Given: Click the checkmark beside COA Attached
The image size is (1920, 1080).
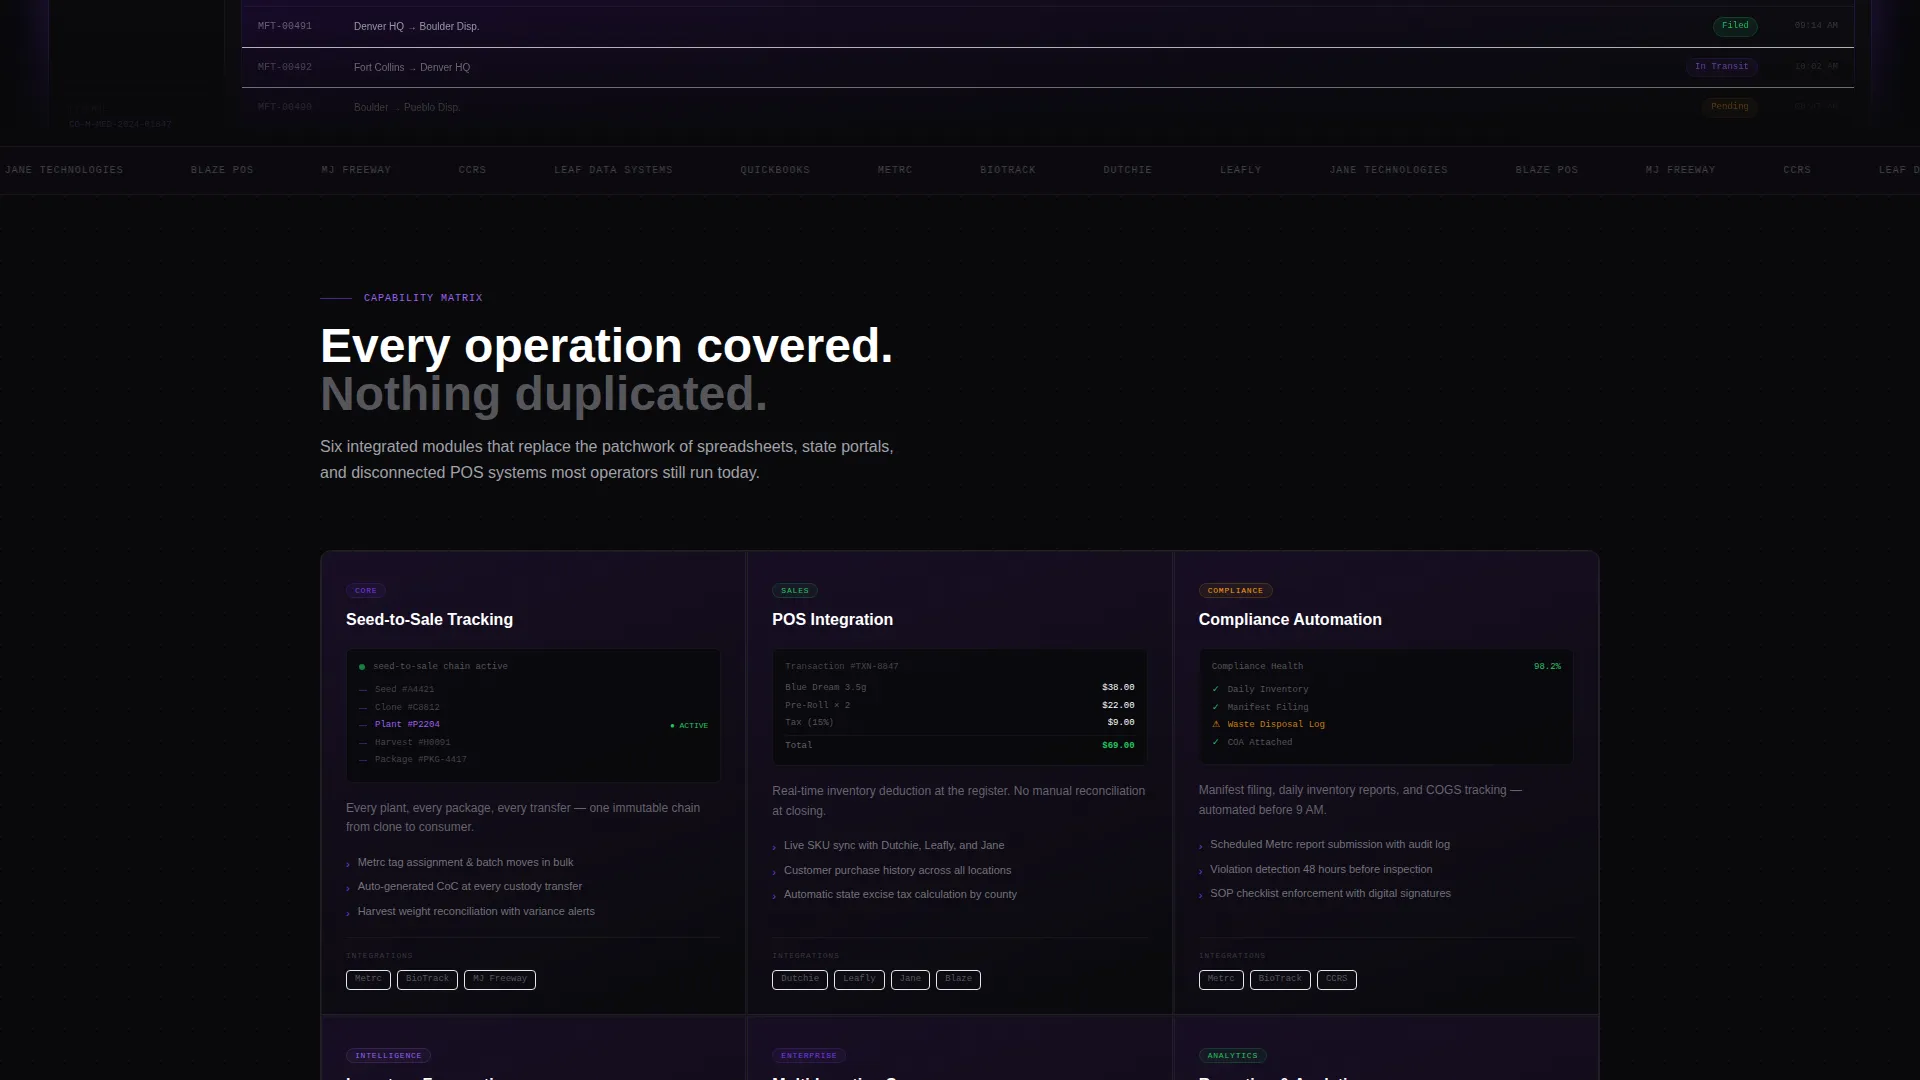Looking at the screenshot, I should 1215,743.
